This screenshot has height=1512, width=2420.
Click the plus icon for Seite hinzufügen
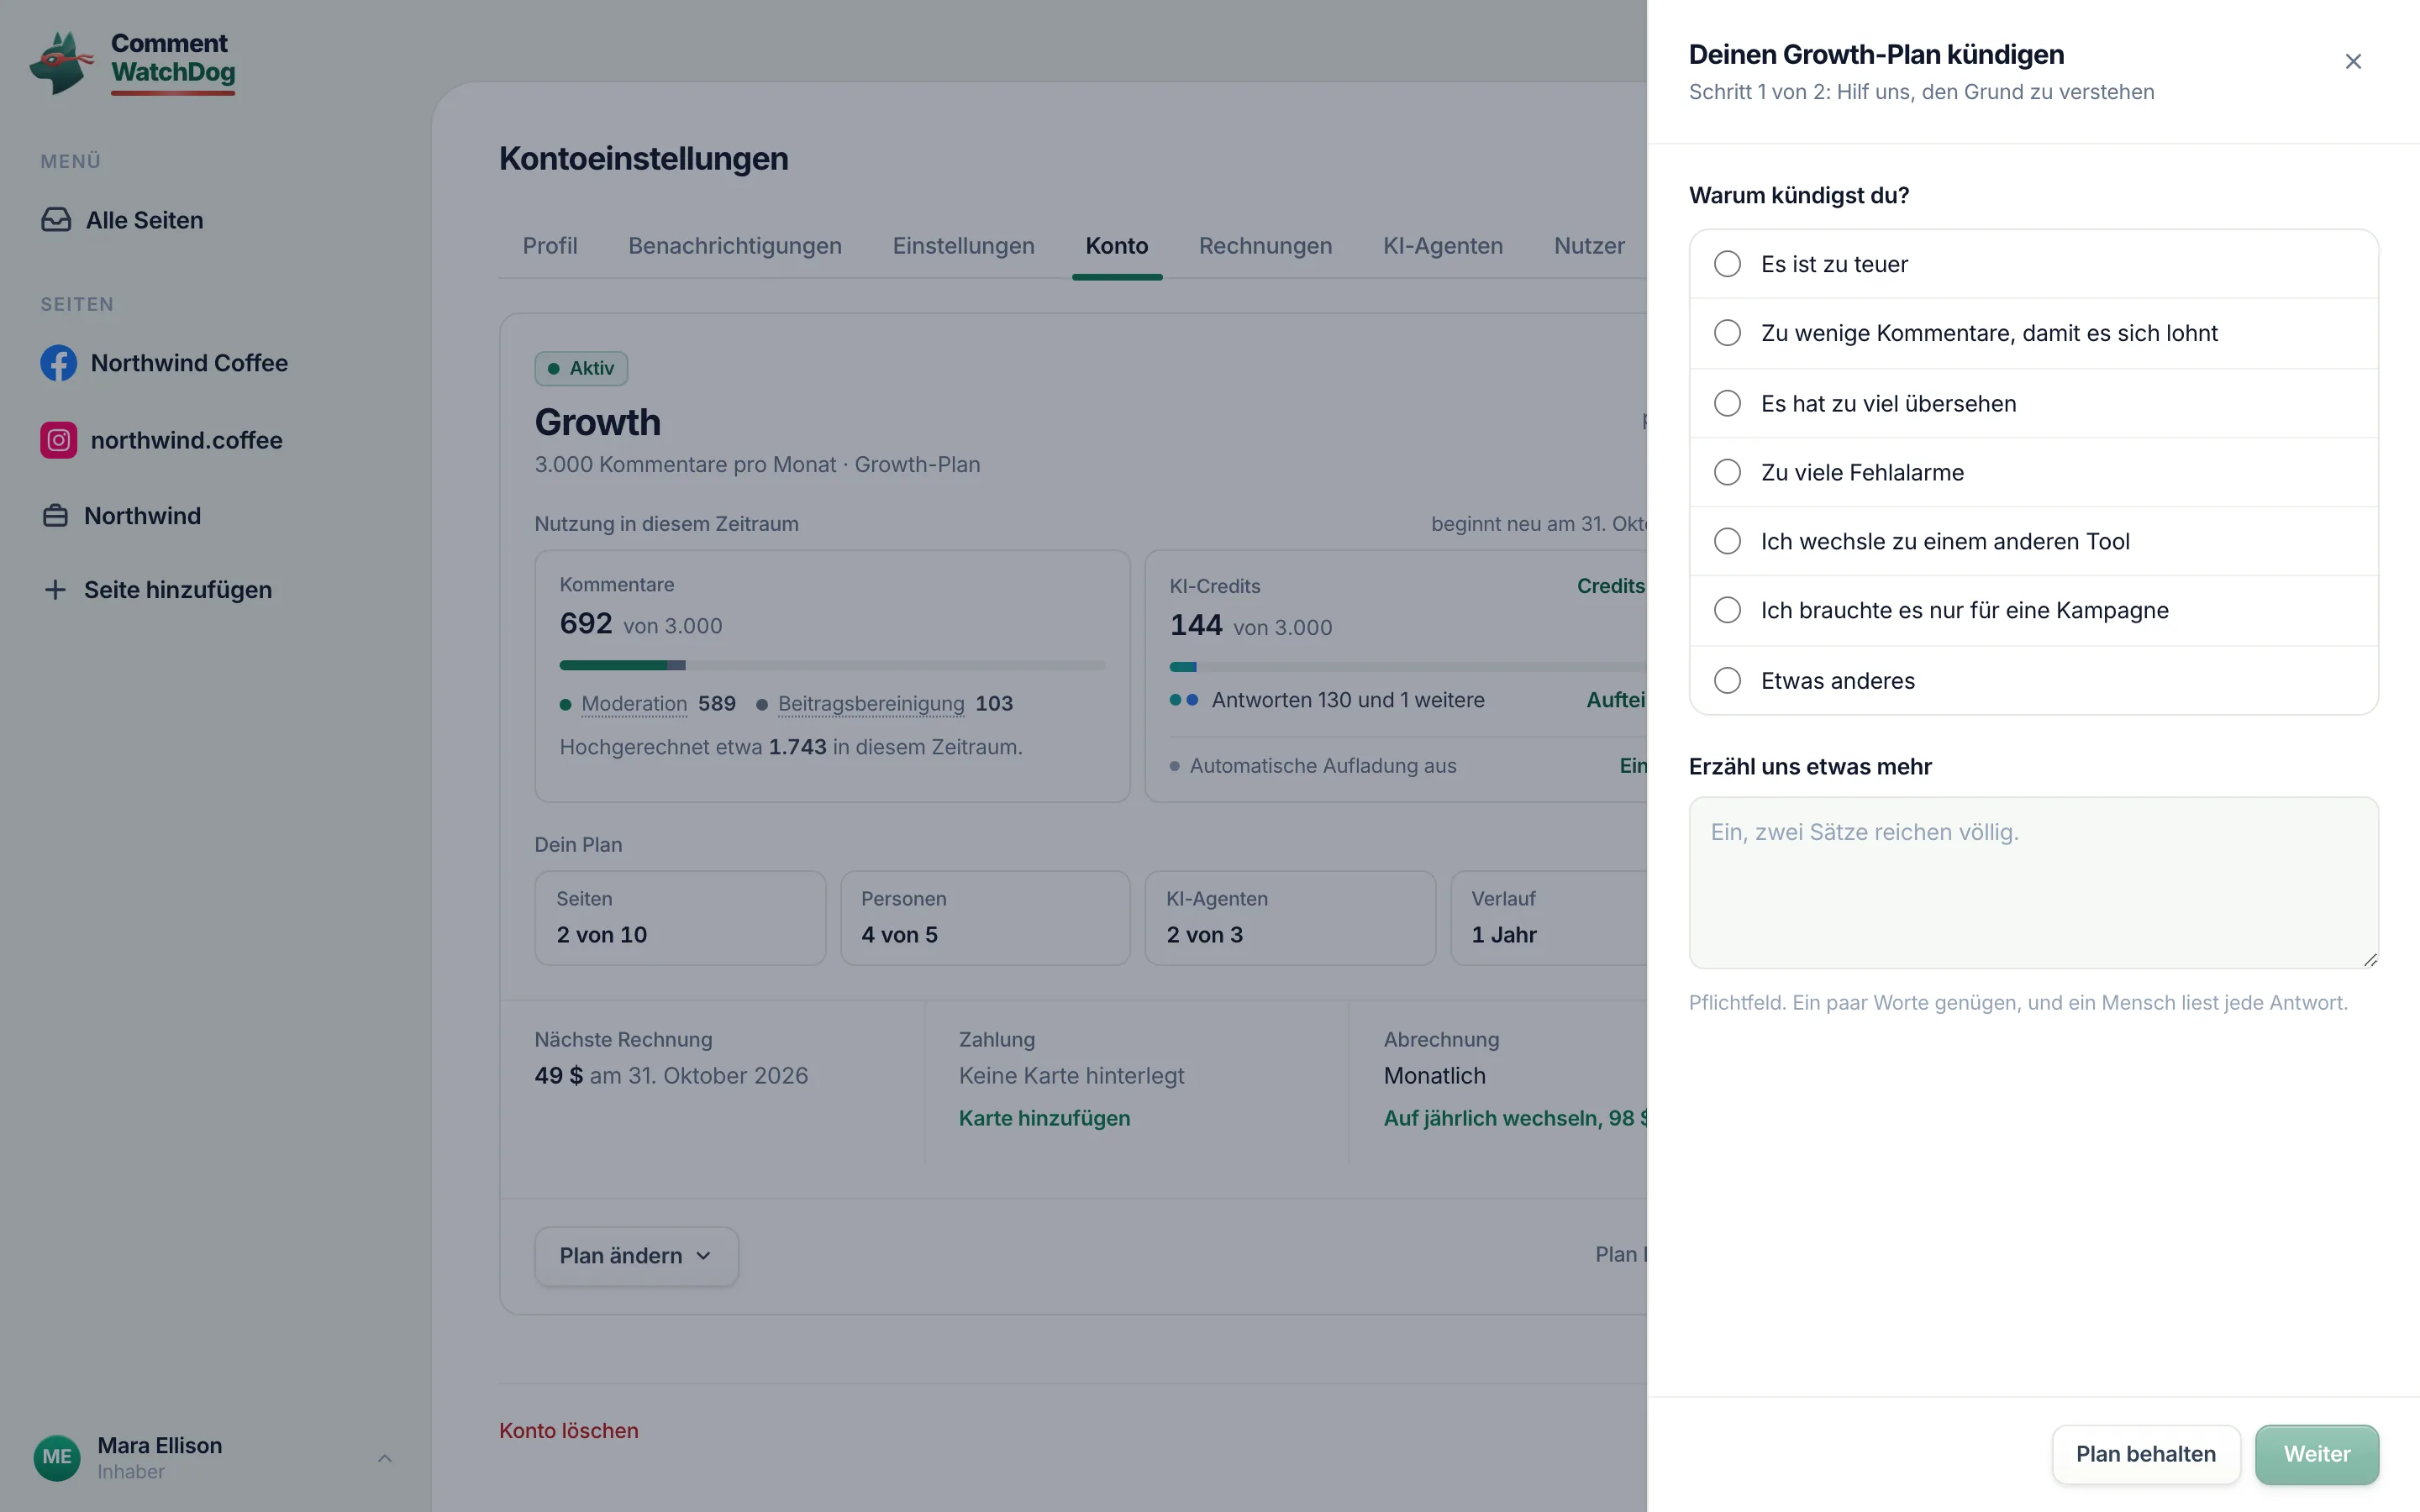point(55,590)
